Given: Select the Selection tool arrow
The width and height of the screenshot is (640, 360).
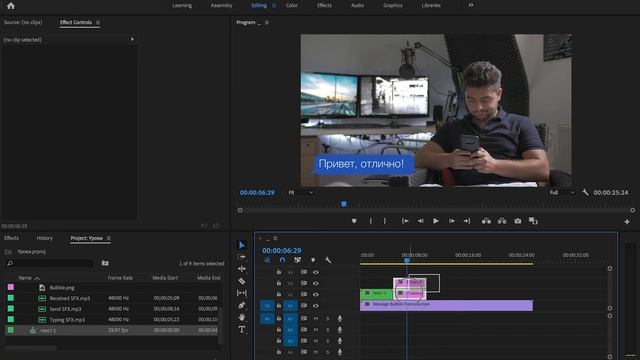Looking at the screenshot, I should 242,245.
